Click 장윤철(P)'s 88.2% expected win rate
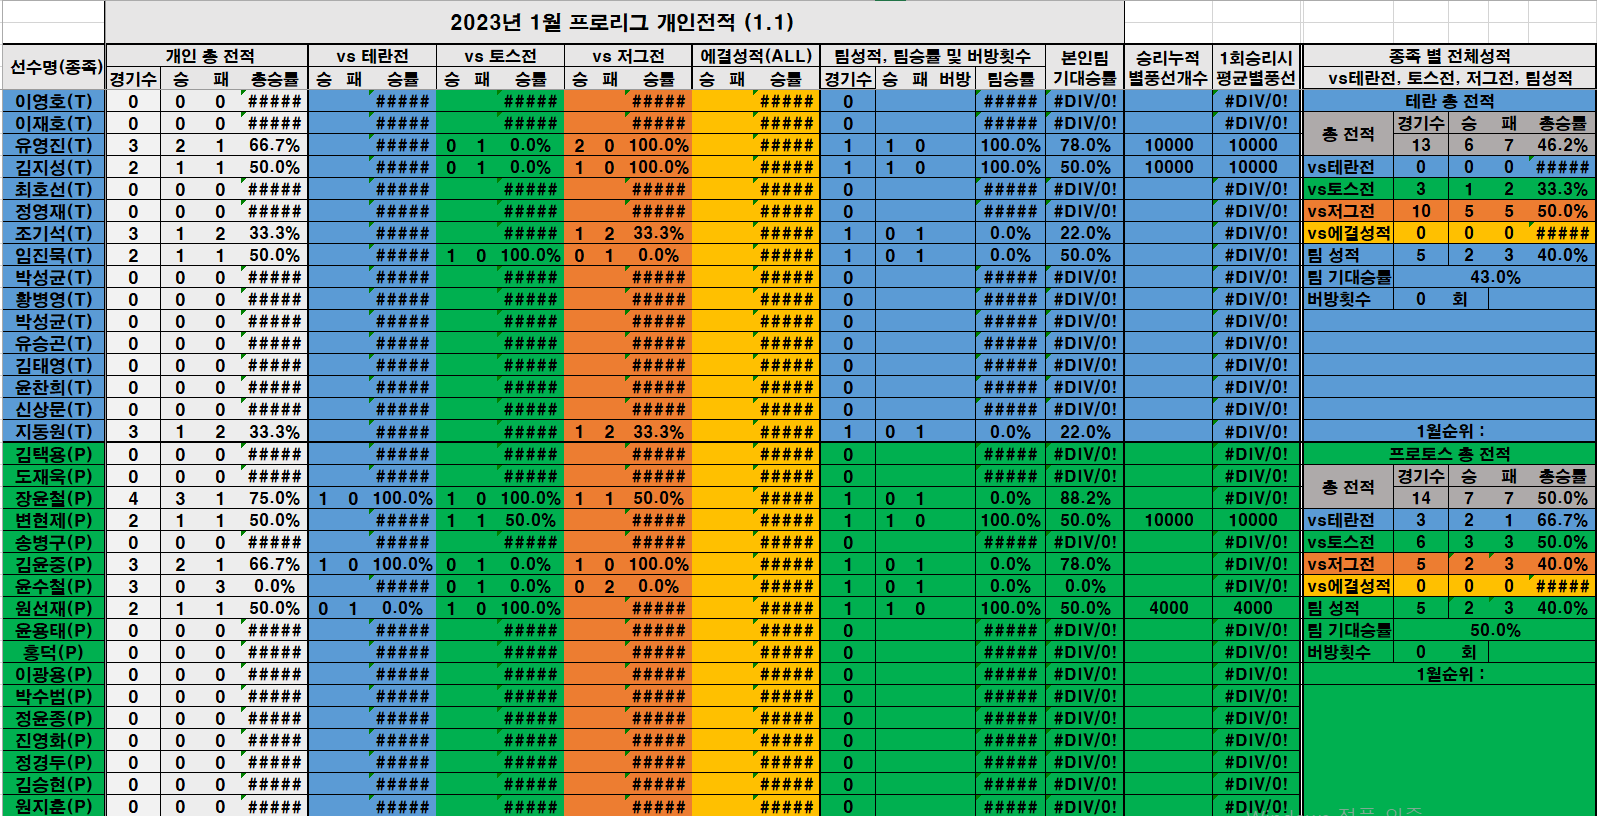1597x816 pixels. tap(1085, 498)
